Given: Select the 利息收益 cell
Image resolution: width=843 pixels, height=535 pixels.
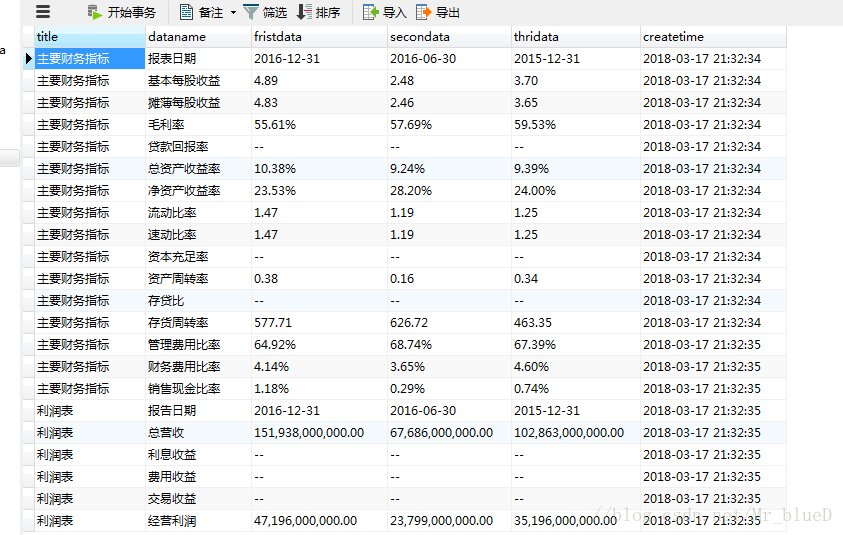Looking at the screenshot, I should click(198, 455).
